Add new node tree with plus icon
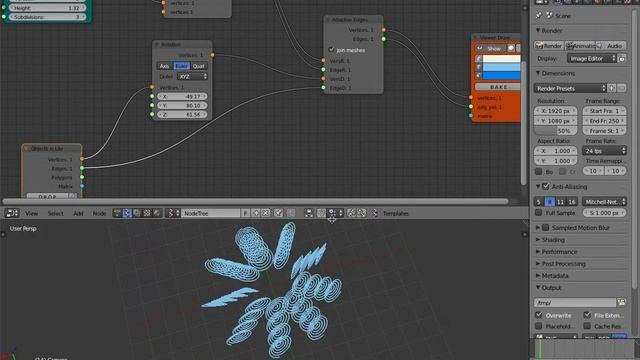Screen dimensions: 640x360 tap(256, 213)
